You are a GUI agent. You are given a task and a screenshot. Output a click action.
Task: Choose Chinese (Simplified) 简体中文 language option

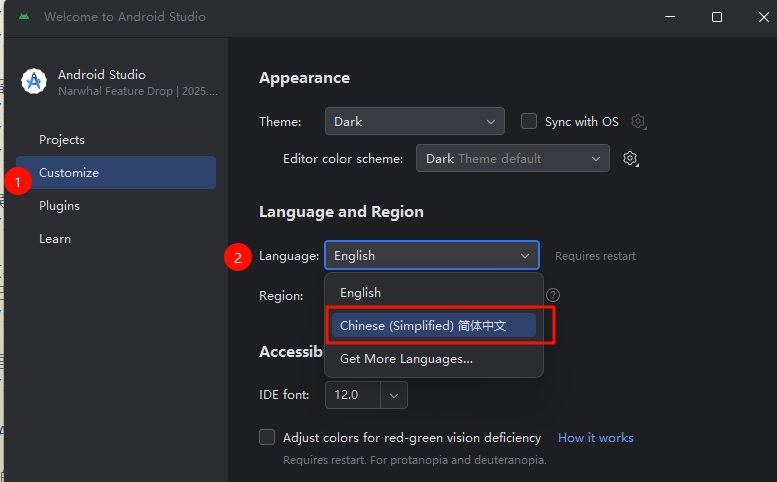pos(434,325)
